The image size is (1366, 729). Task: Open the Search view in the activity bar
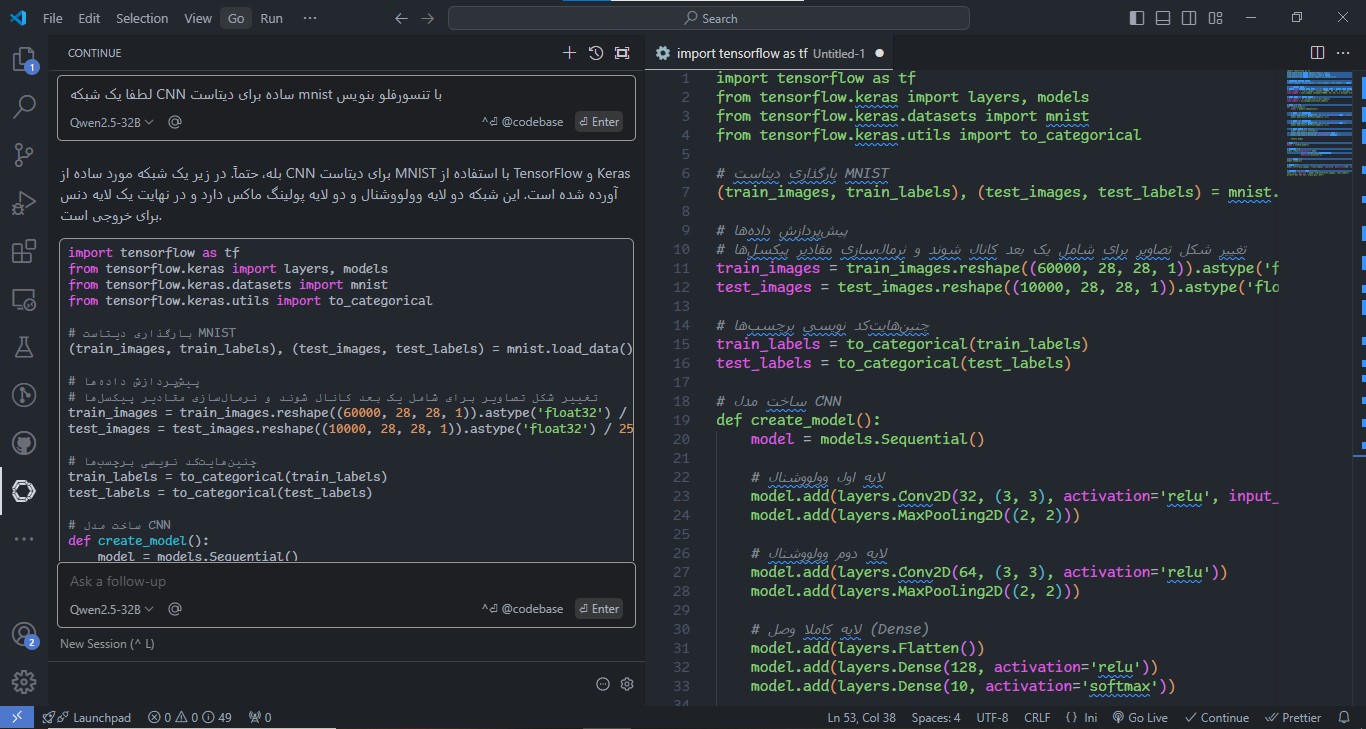pos(24,106)
